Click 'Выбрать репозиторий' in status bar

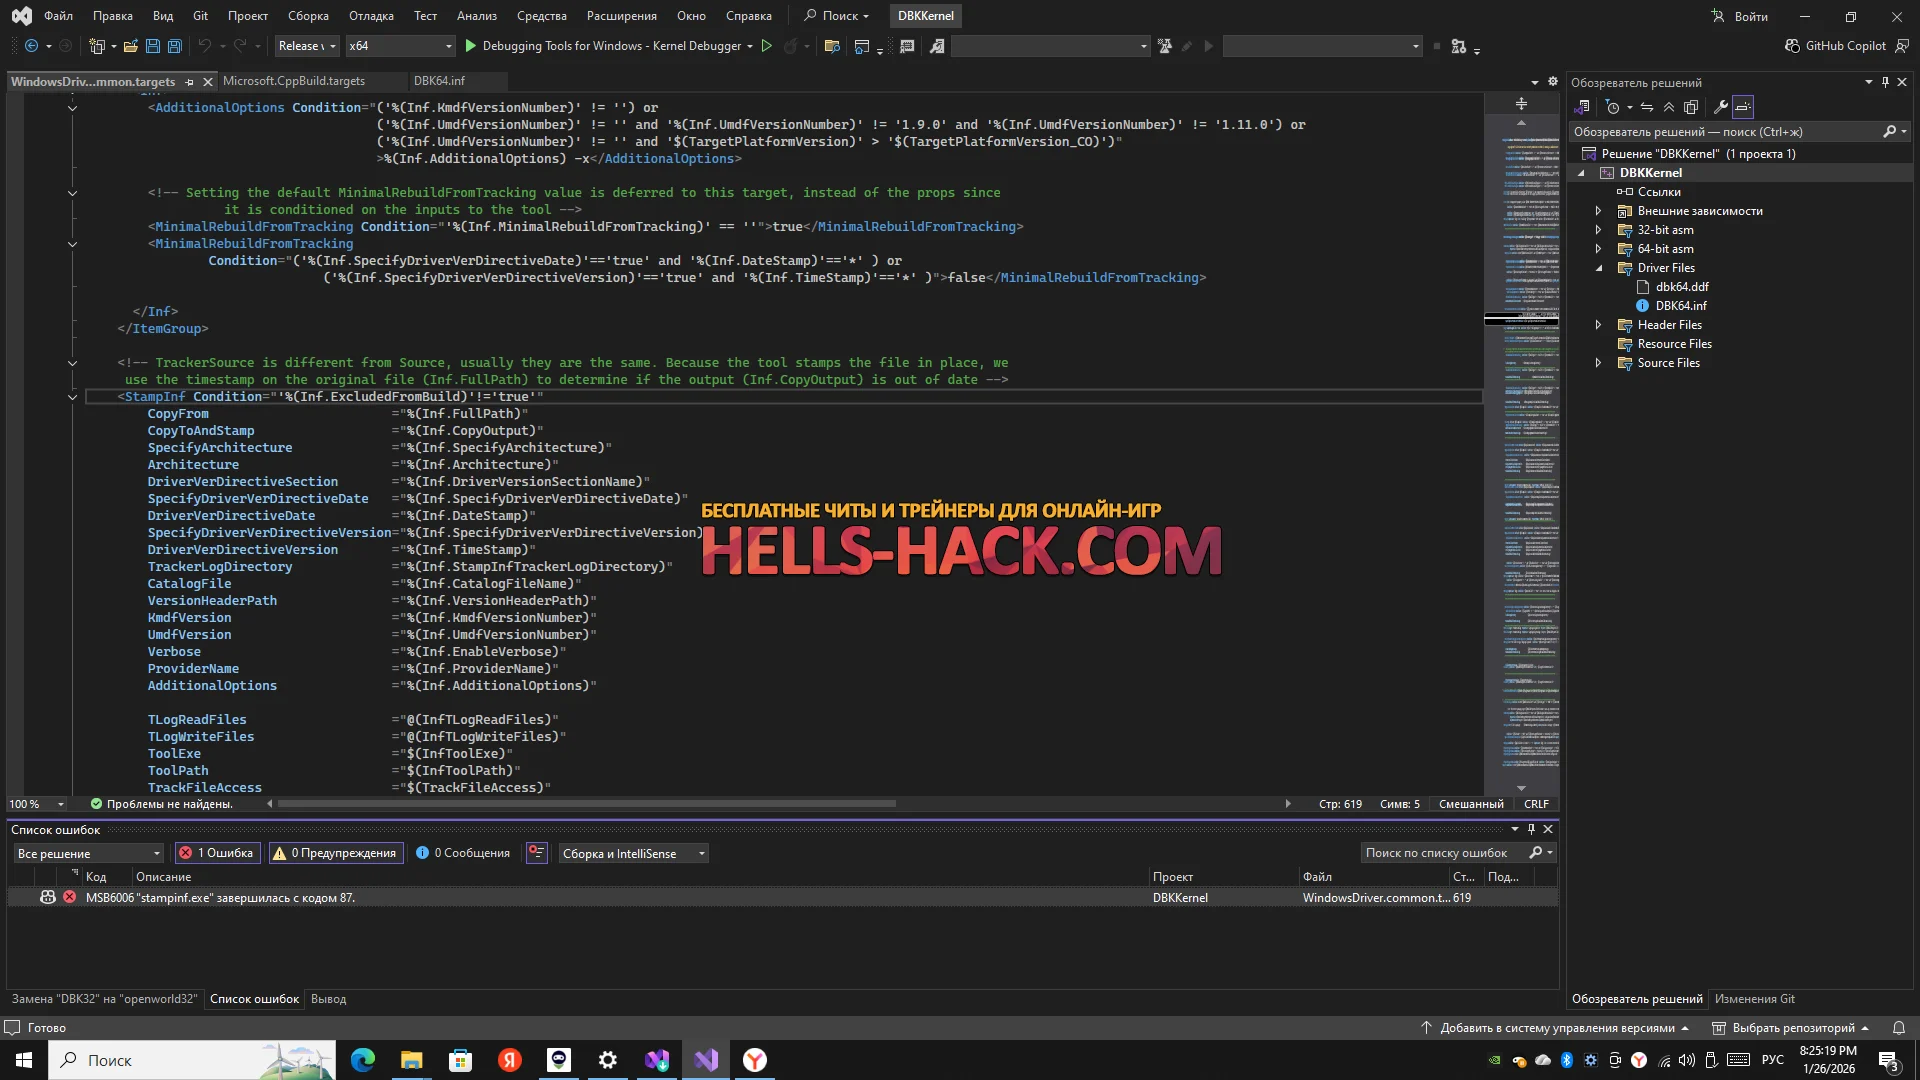click(x=1792, y=1028)
